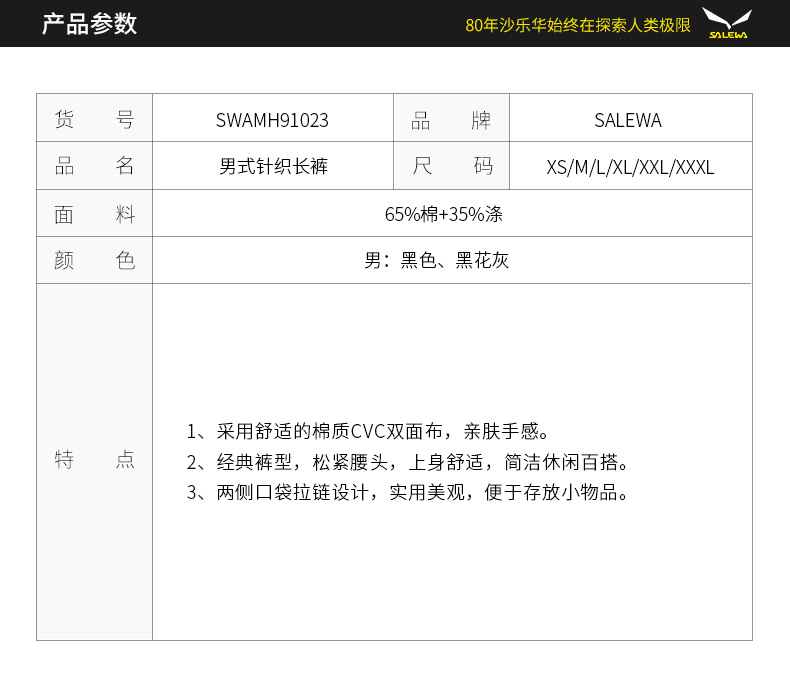Select feature line 2 about 松紧腰头
Viewport: 790px width, 691px height.
[408, 462]
